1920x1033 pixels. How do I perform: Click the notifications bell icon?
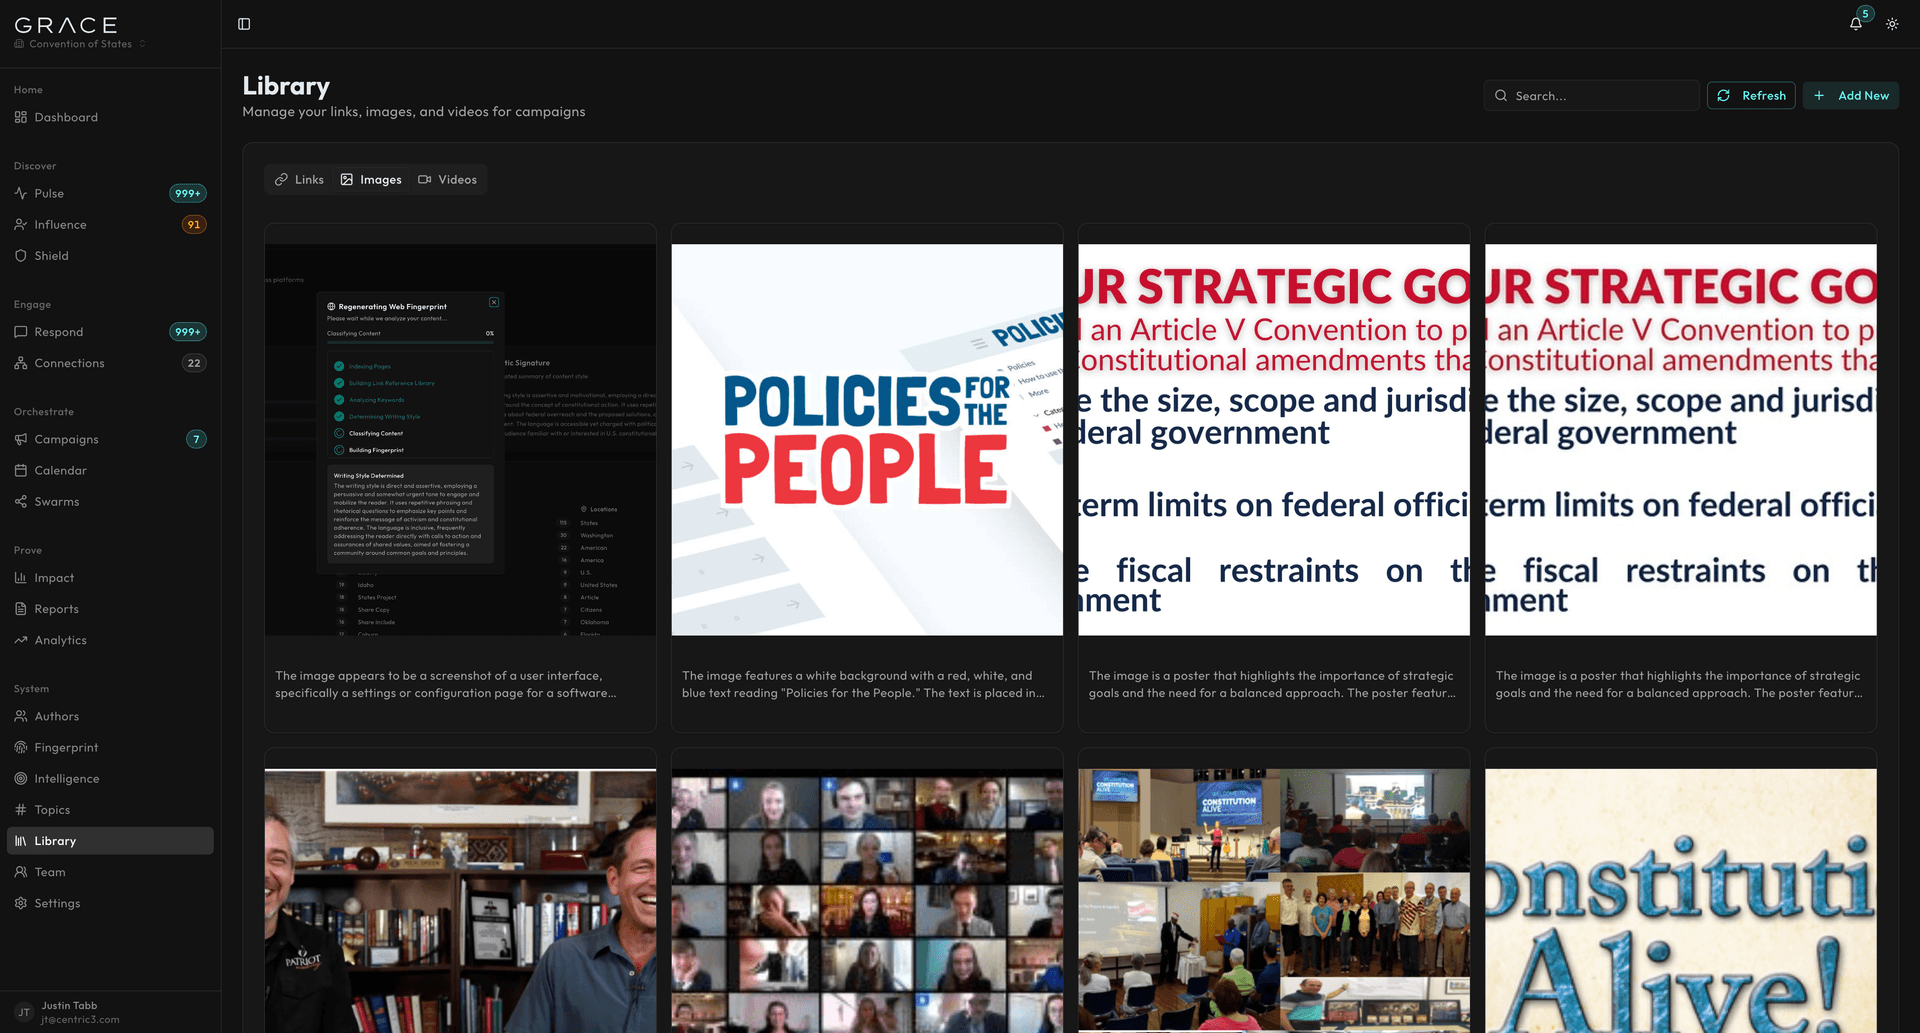click(1855, 24)
